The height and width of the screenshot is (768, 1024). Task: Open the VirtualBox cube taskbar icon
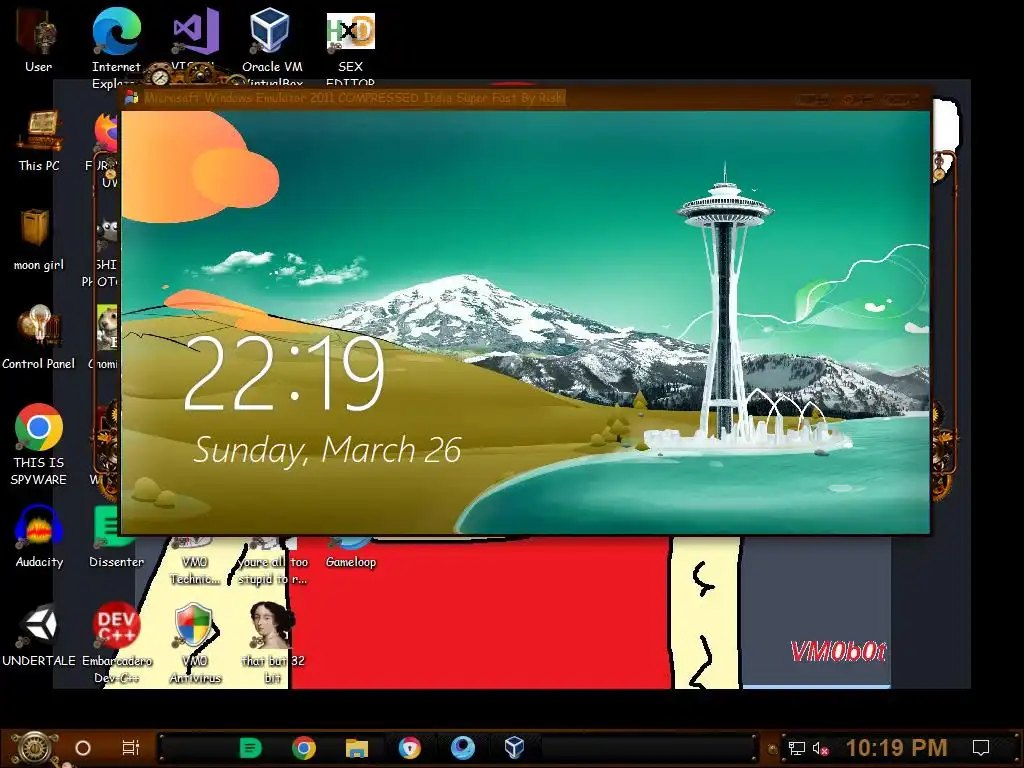(x=515, y=747)
